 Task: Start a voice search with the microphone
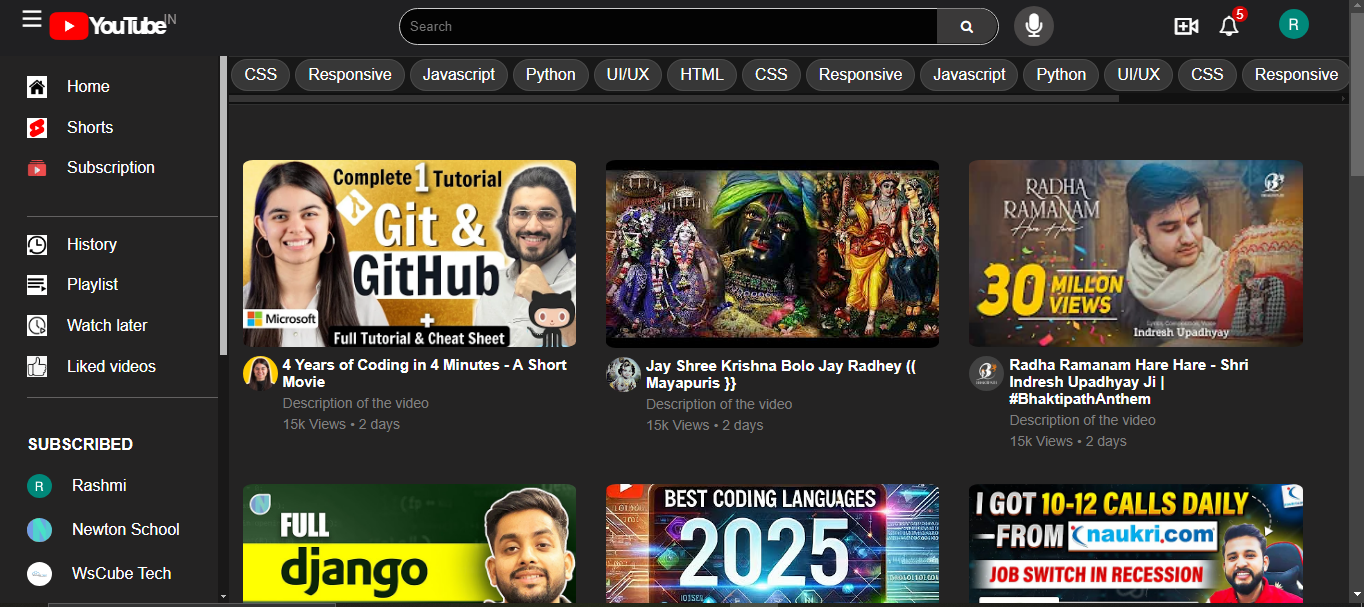tap(1033, 25)
